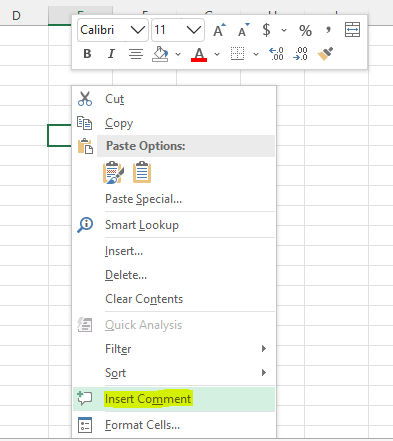The height and width of the screenshot is (441, 393).
Task: Open Format Cells... dialog
Action: click(x=174, y=425)
